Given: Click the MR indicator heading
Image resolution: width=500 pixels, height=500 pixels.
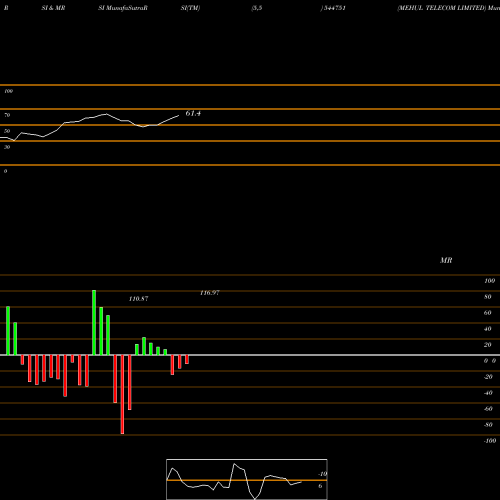Looking at the screenshot, I should click(446, 260).
